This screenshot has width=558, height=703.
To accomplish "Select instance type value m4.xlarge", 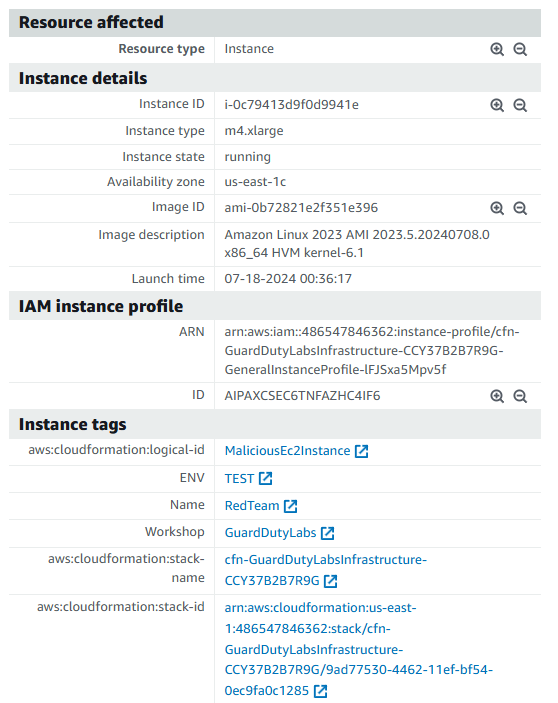I will 254,131.
